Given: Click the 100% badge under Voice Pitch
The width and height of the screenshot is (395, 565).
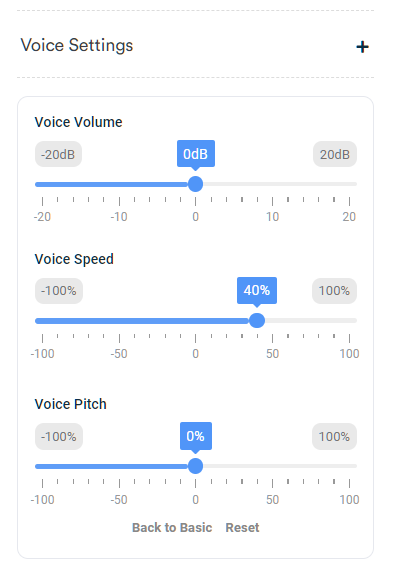Looking at the screenshot, I should click(x=334, y=437).
